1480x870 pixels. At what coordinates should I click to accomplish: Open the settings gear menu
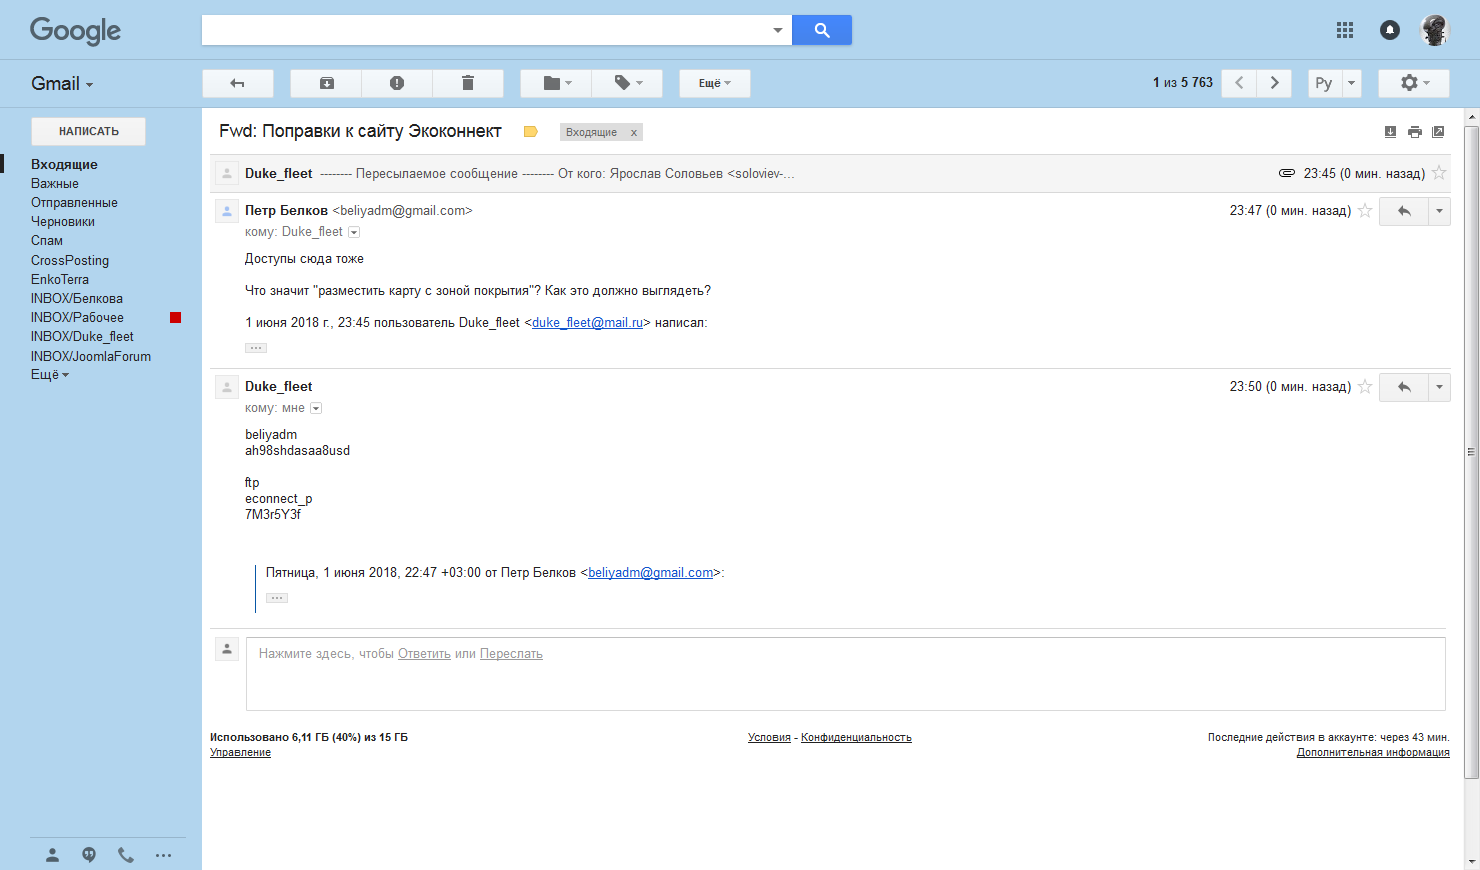[1414, 83]
